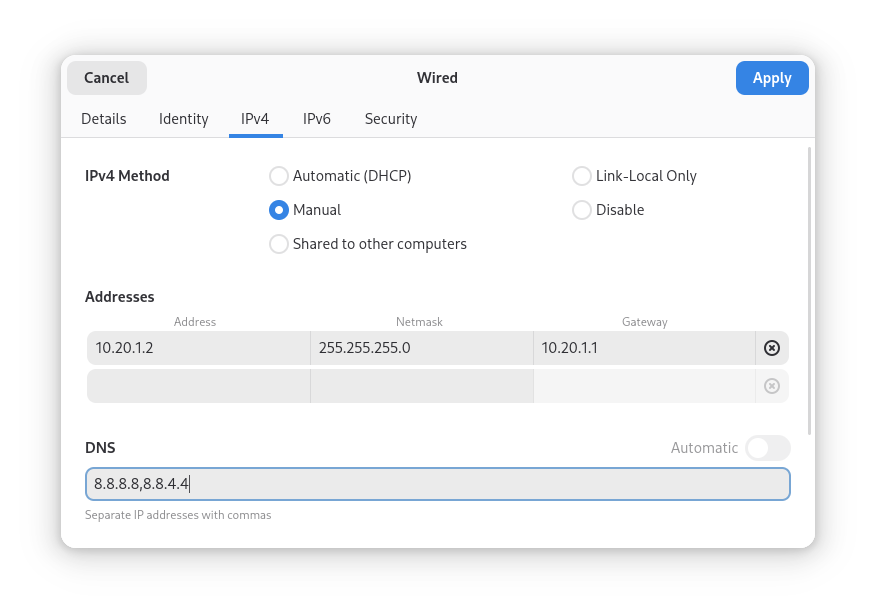The width and height of the screenshot is (876, 615).
Task: Click the 255.255.255.0 Netmask field
Action: (x=420, y=348)
